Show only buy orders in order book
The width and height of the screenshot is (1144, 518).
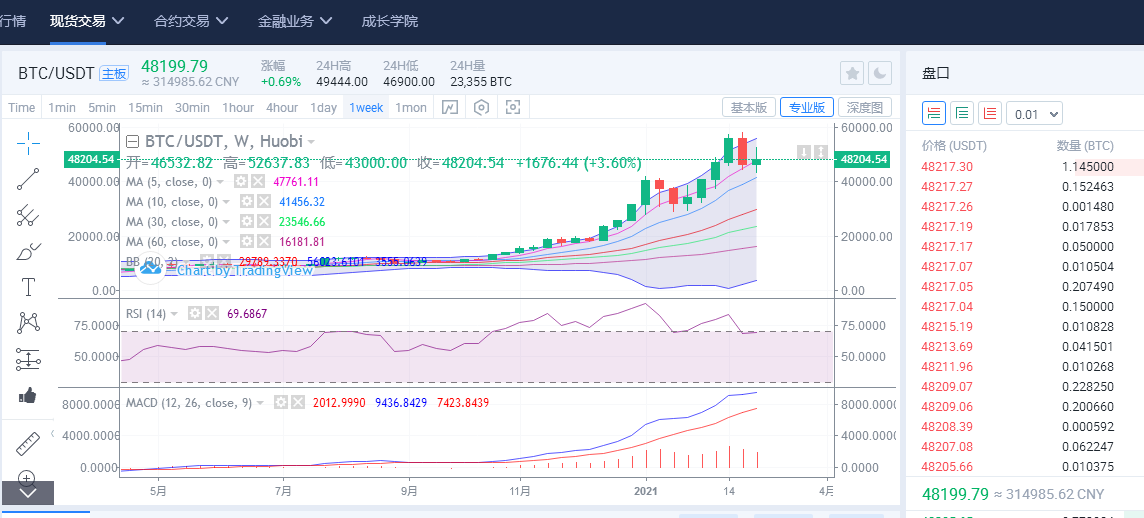tap(962, 113)
